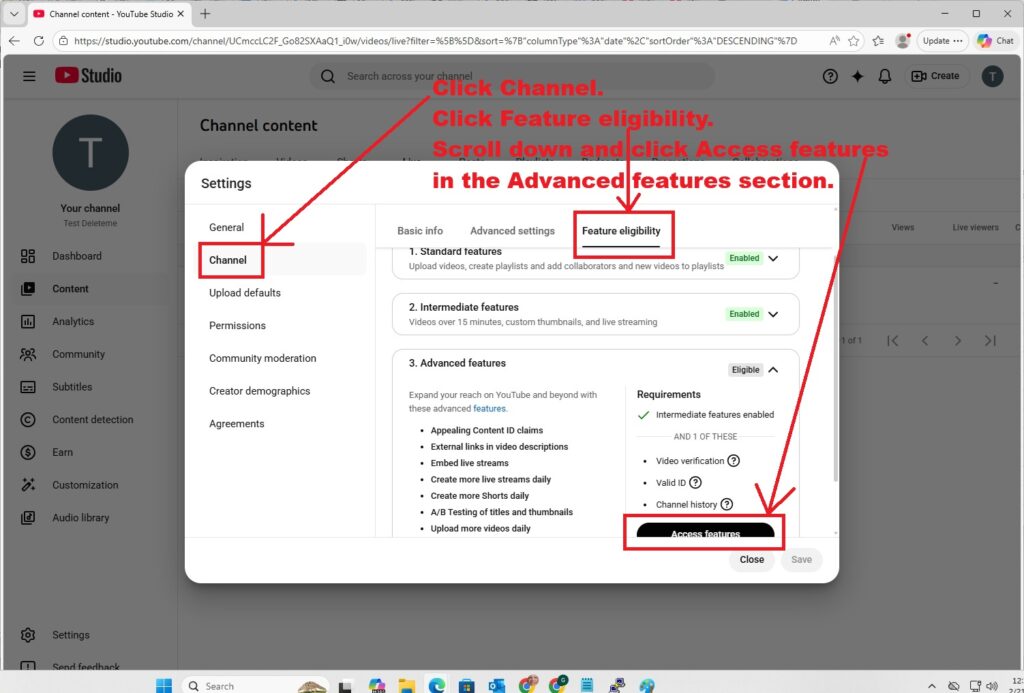Open the notifications bell icon
This screenshot has height=693, width=1024.
pyautogui.click(x=884, y=76)
